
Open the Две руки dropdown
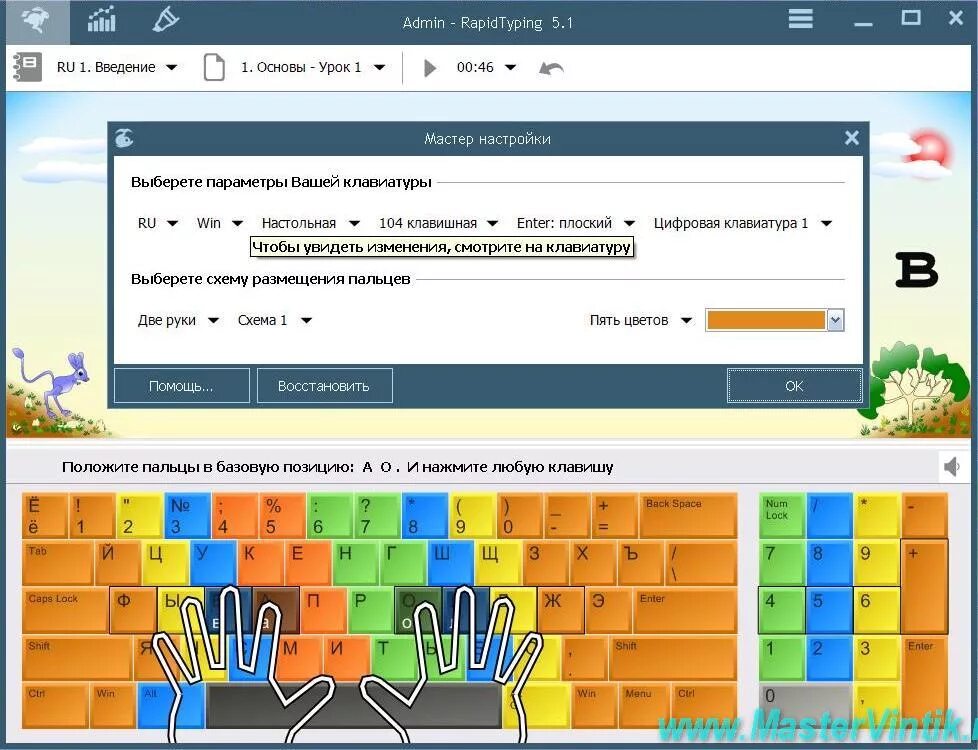[178, 320]
